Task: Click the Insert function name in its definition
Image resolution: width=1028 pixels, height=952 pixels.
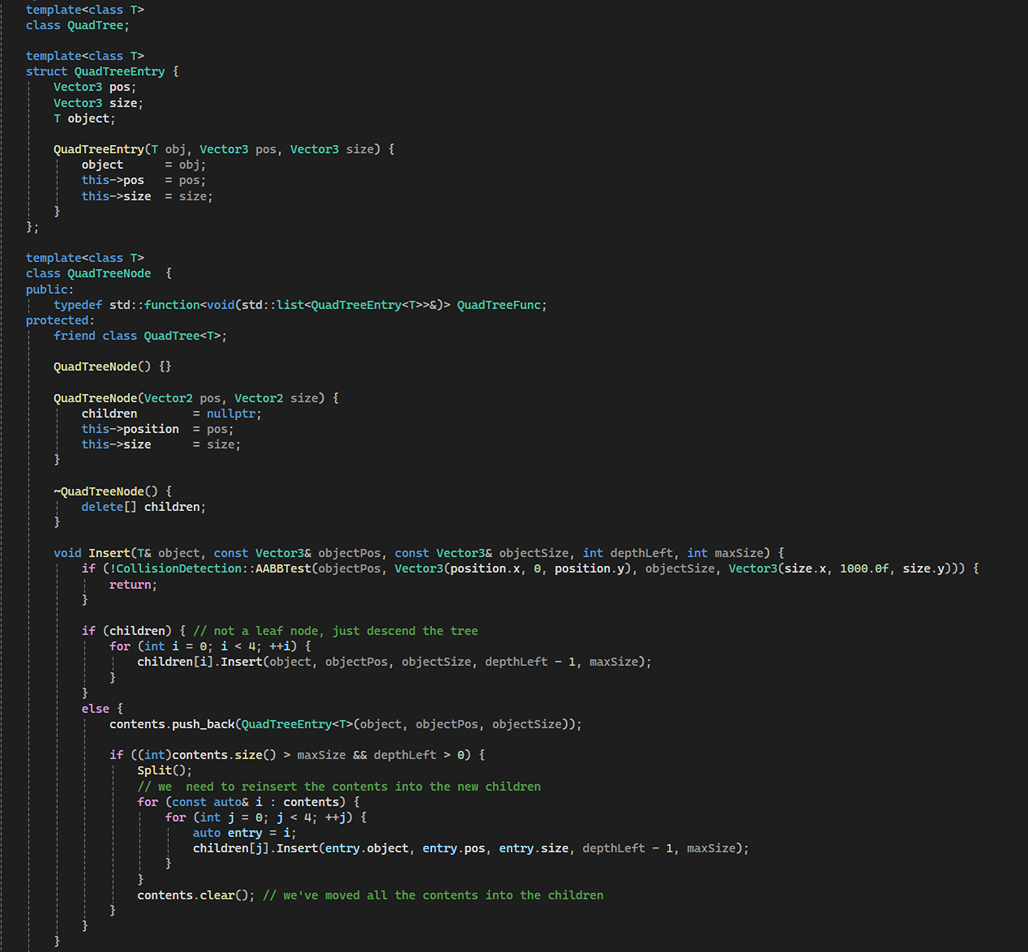Action: click(109, 553)
